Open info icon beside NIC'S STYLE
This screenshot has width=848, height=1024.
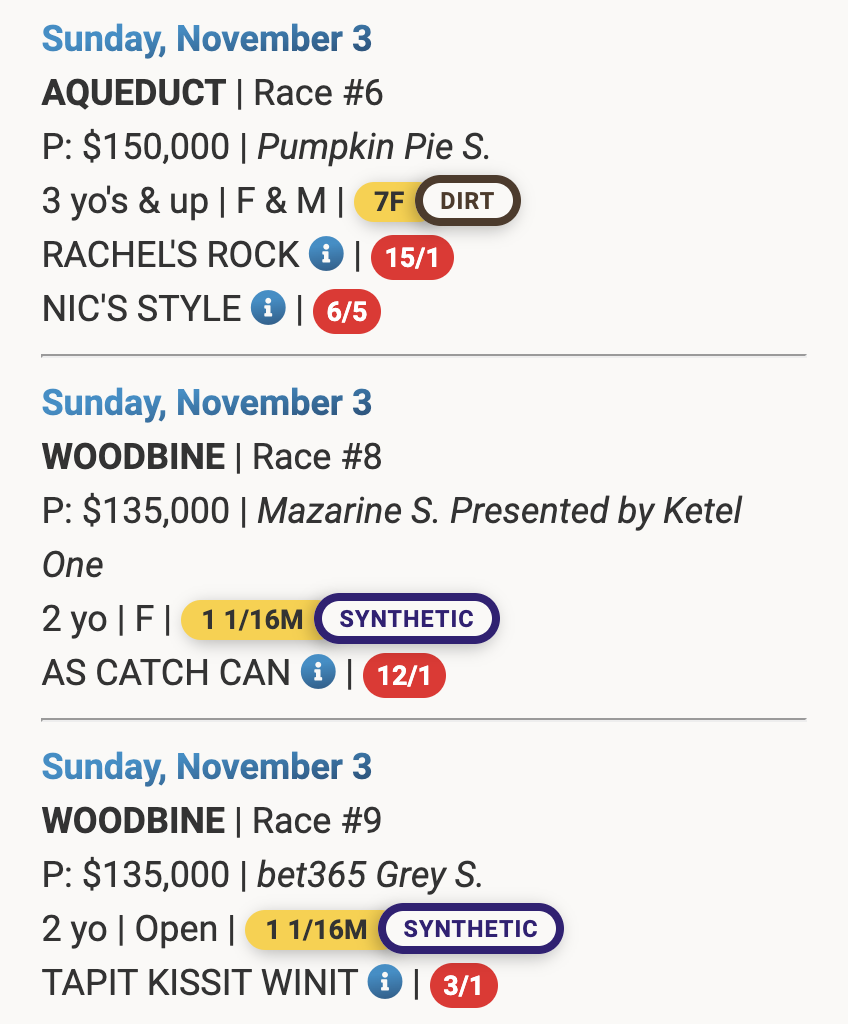coord(267,309)
